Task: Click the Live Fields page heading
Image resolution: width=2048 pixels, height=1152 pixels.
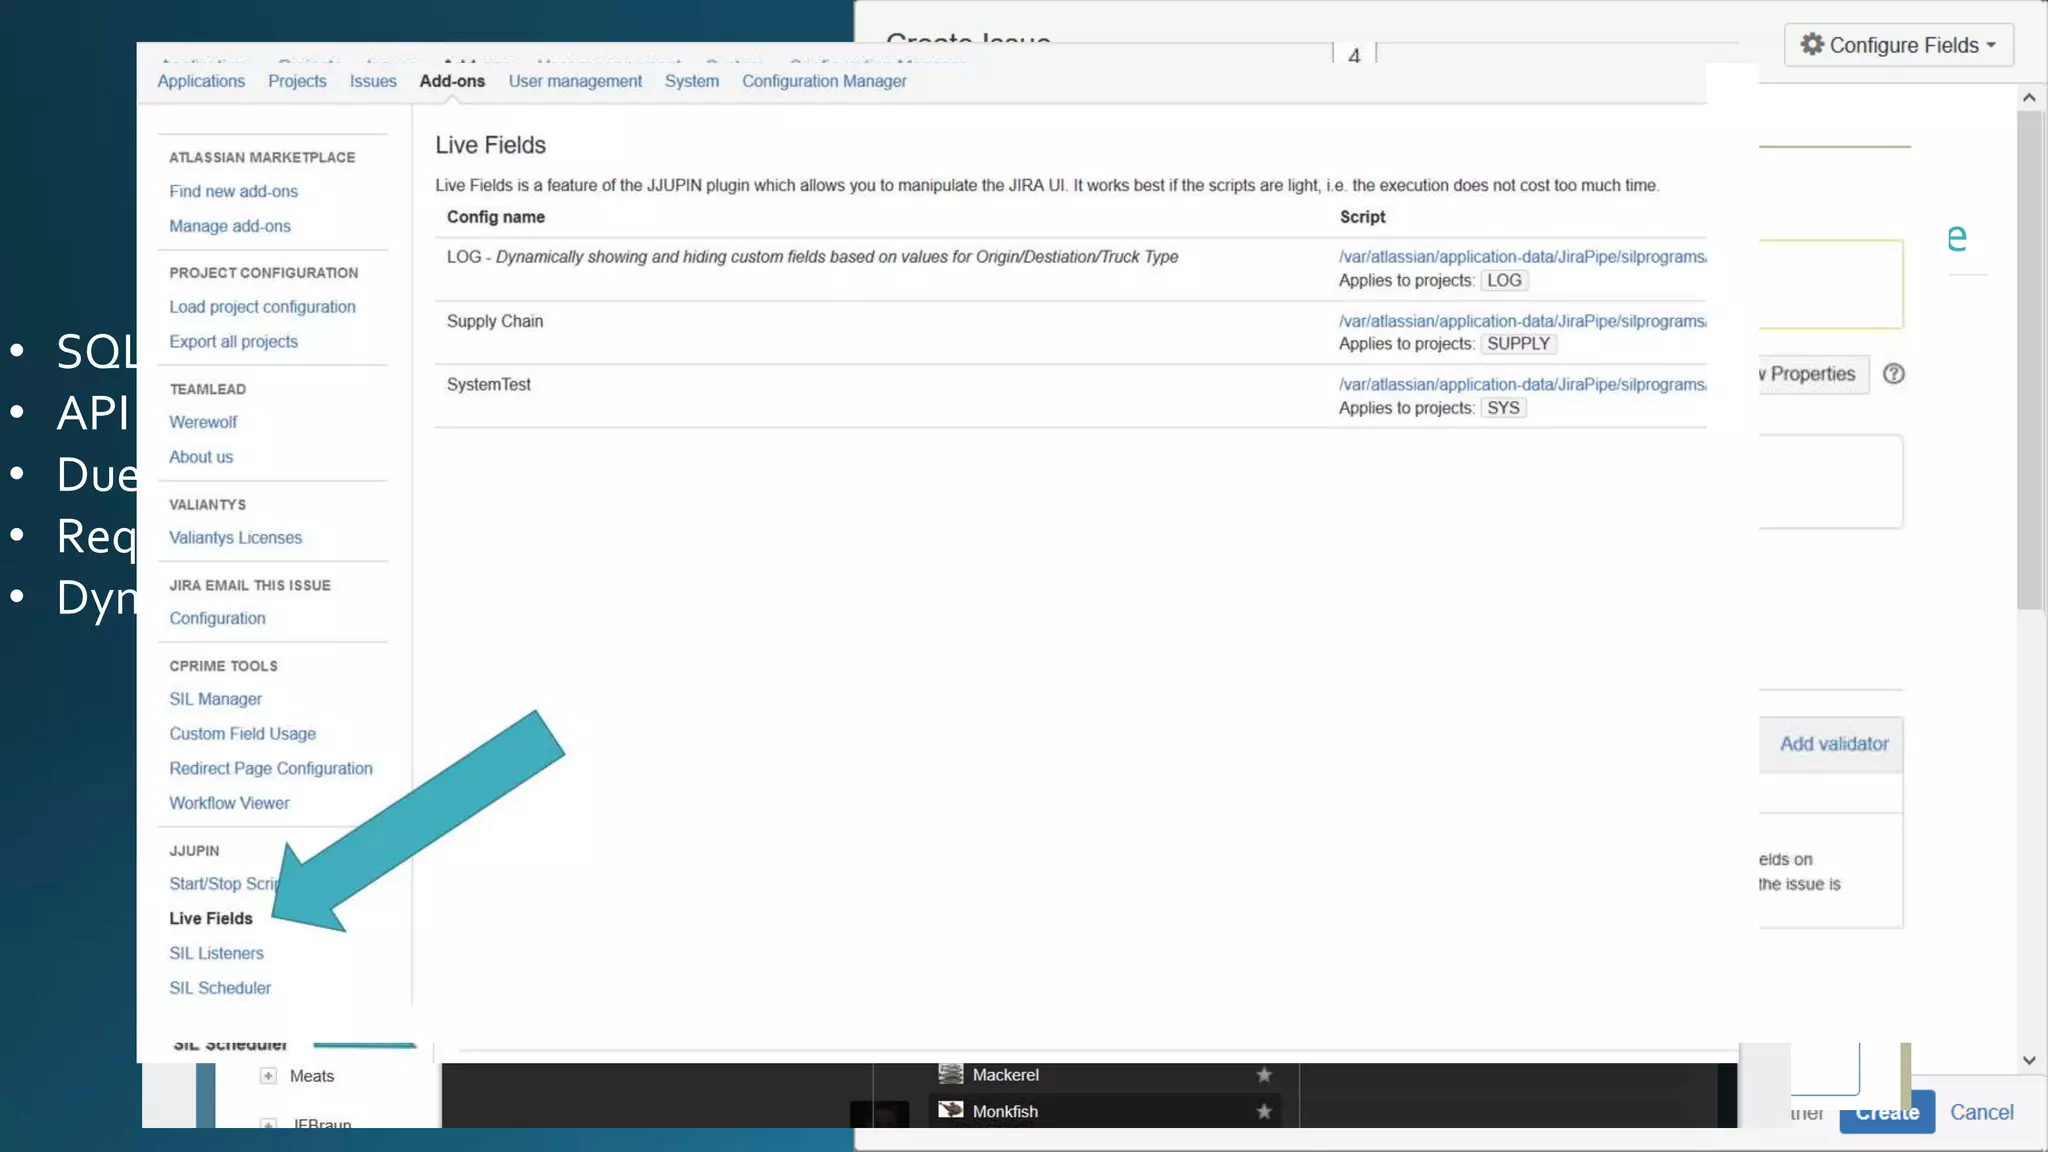Action: (490, 145)
